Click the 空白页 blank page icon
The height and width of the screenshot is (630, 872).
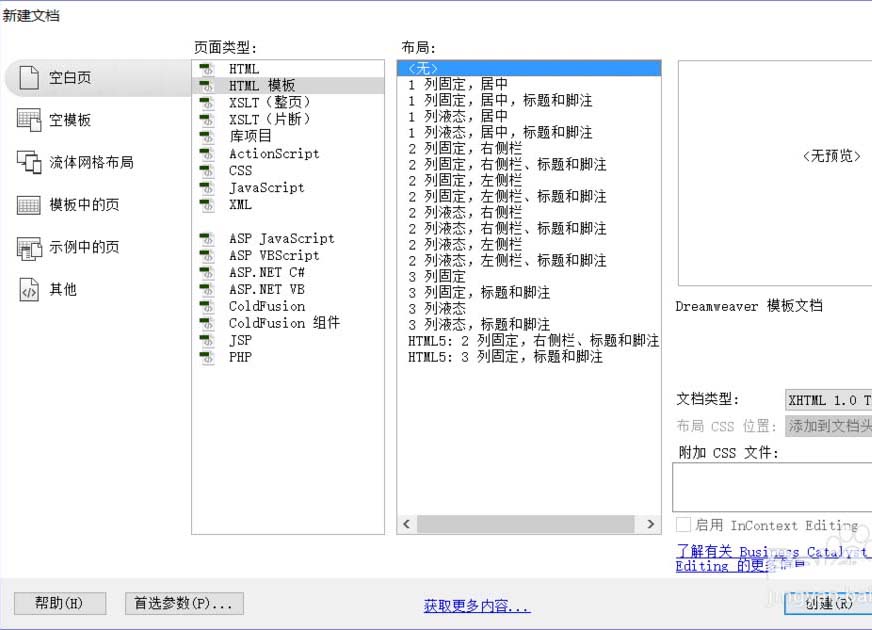(29, 77)
